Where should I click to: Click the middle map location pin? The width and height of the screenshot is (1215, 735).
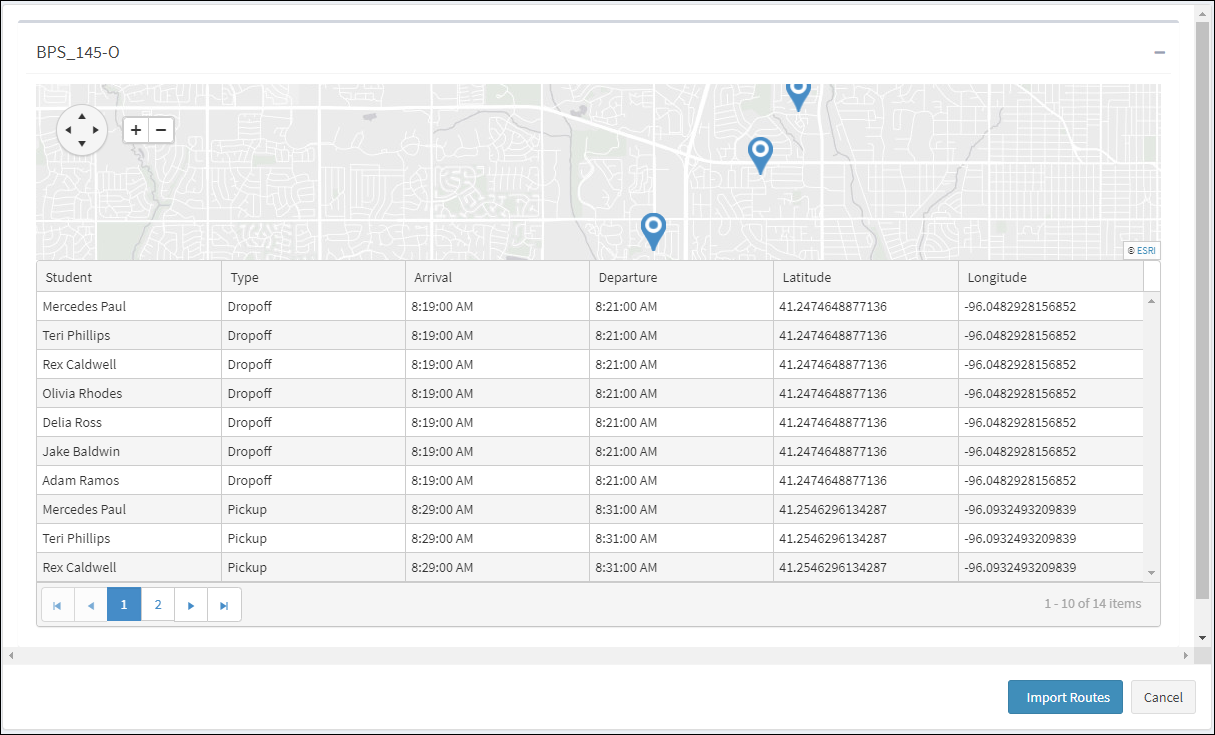(x=761, y=153)
